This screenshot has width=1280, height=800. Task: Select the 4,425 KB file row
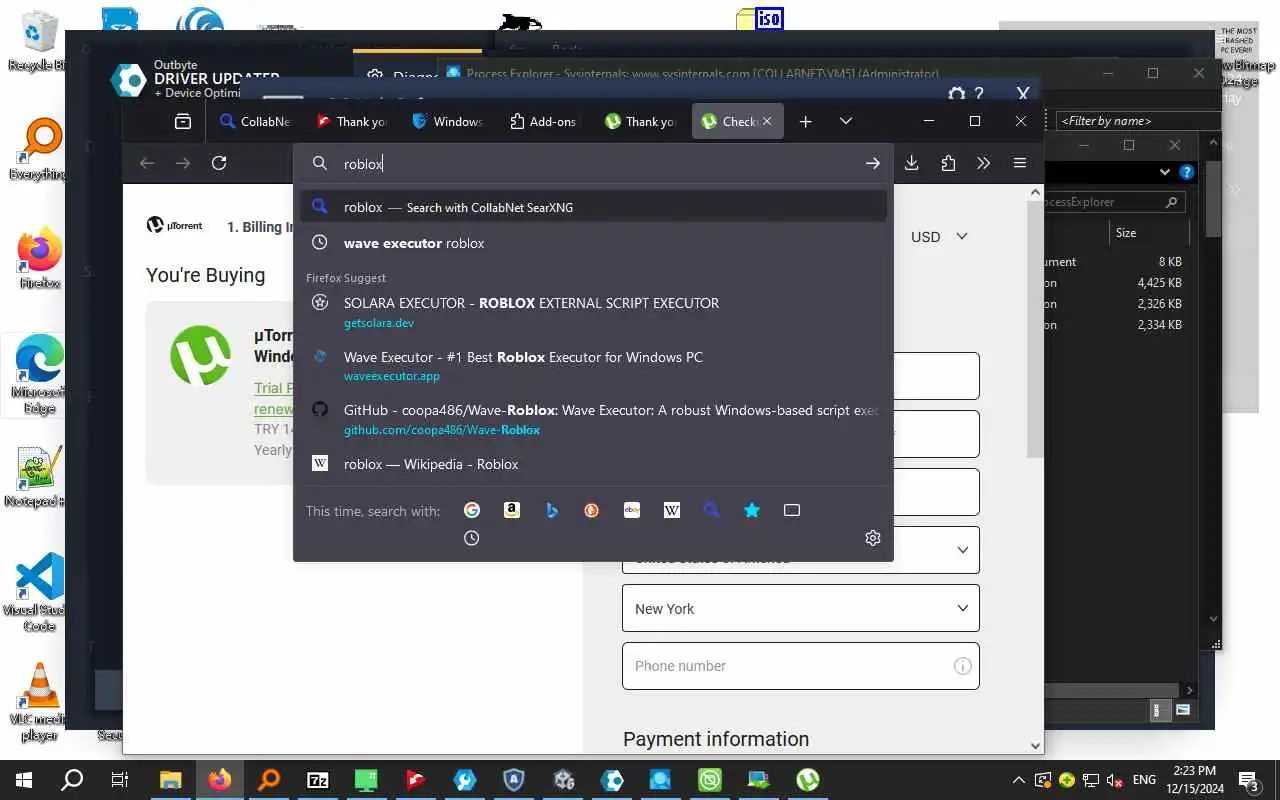pos(1115,283)
